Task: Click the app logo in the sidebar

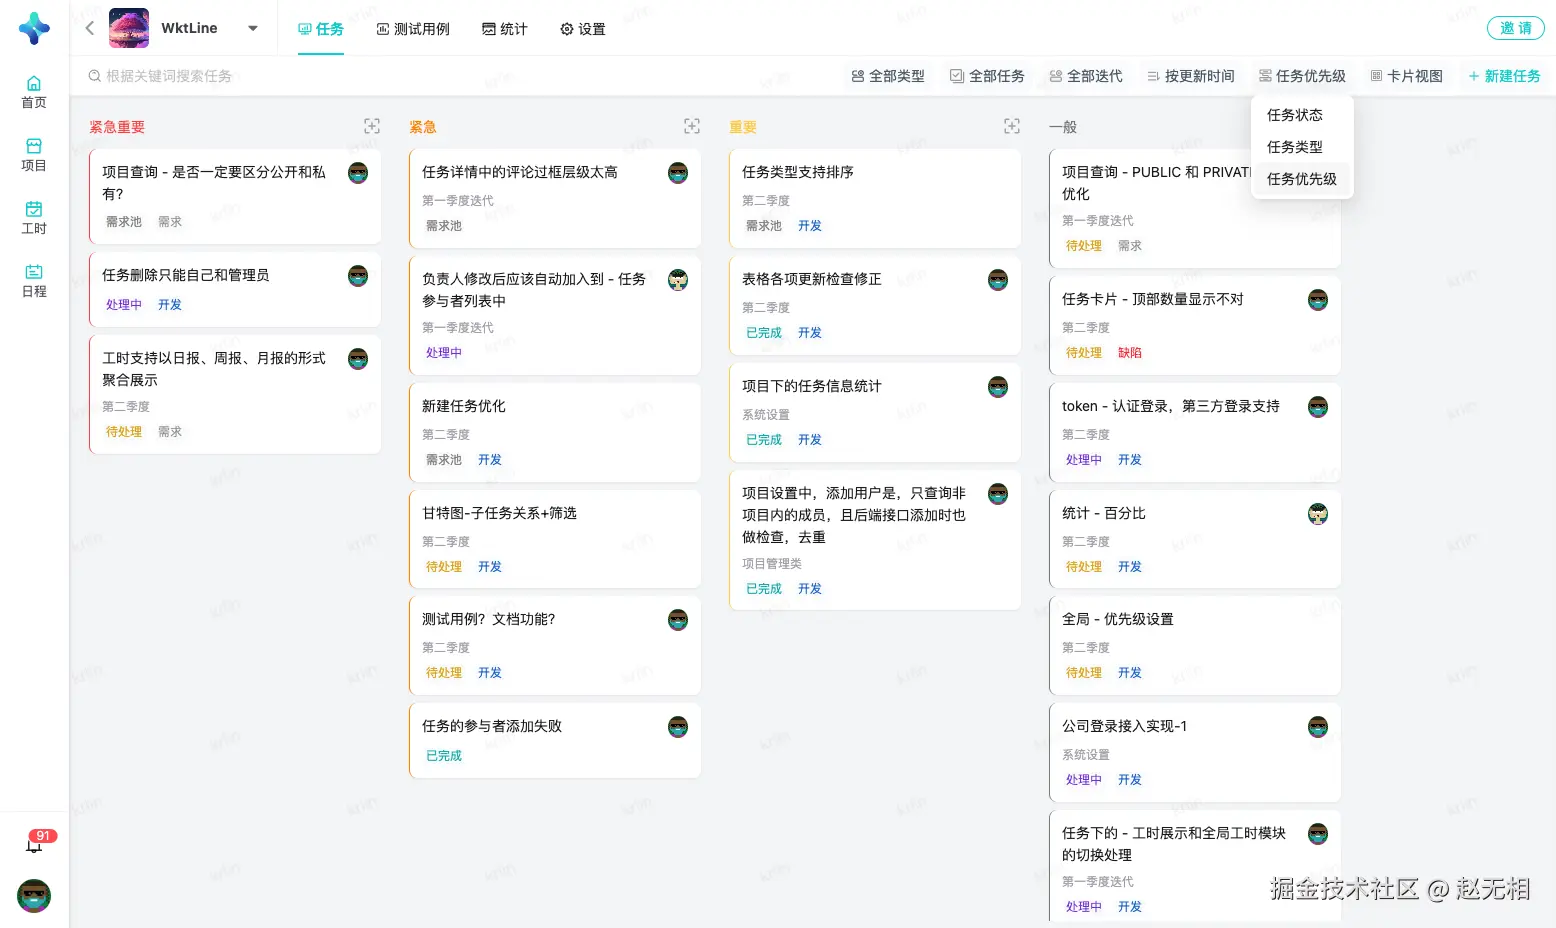Action: (x=34, y=28)
